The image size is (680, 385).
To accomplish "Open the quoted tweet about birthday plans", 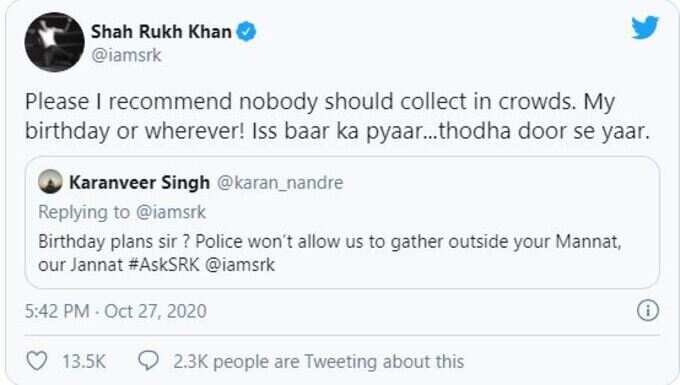I will tap(342, 222).
